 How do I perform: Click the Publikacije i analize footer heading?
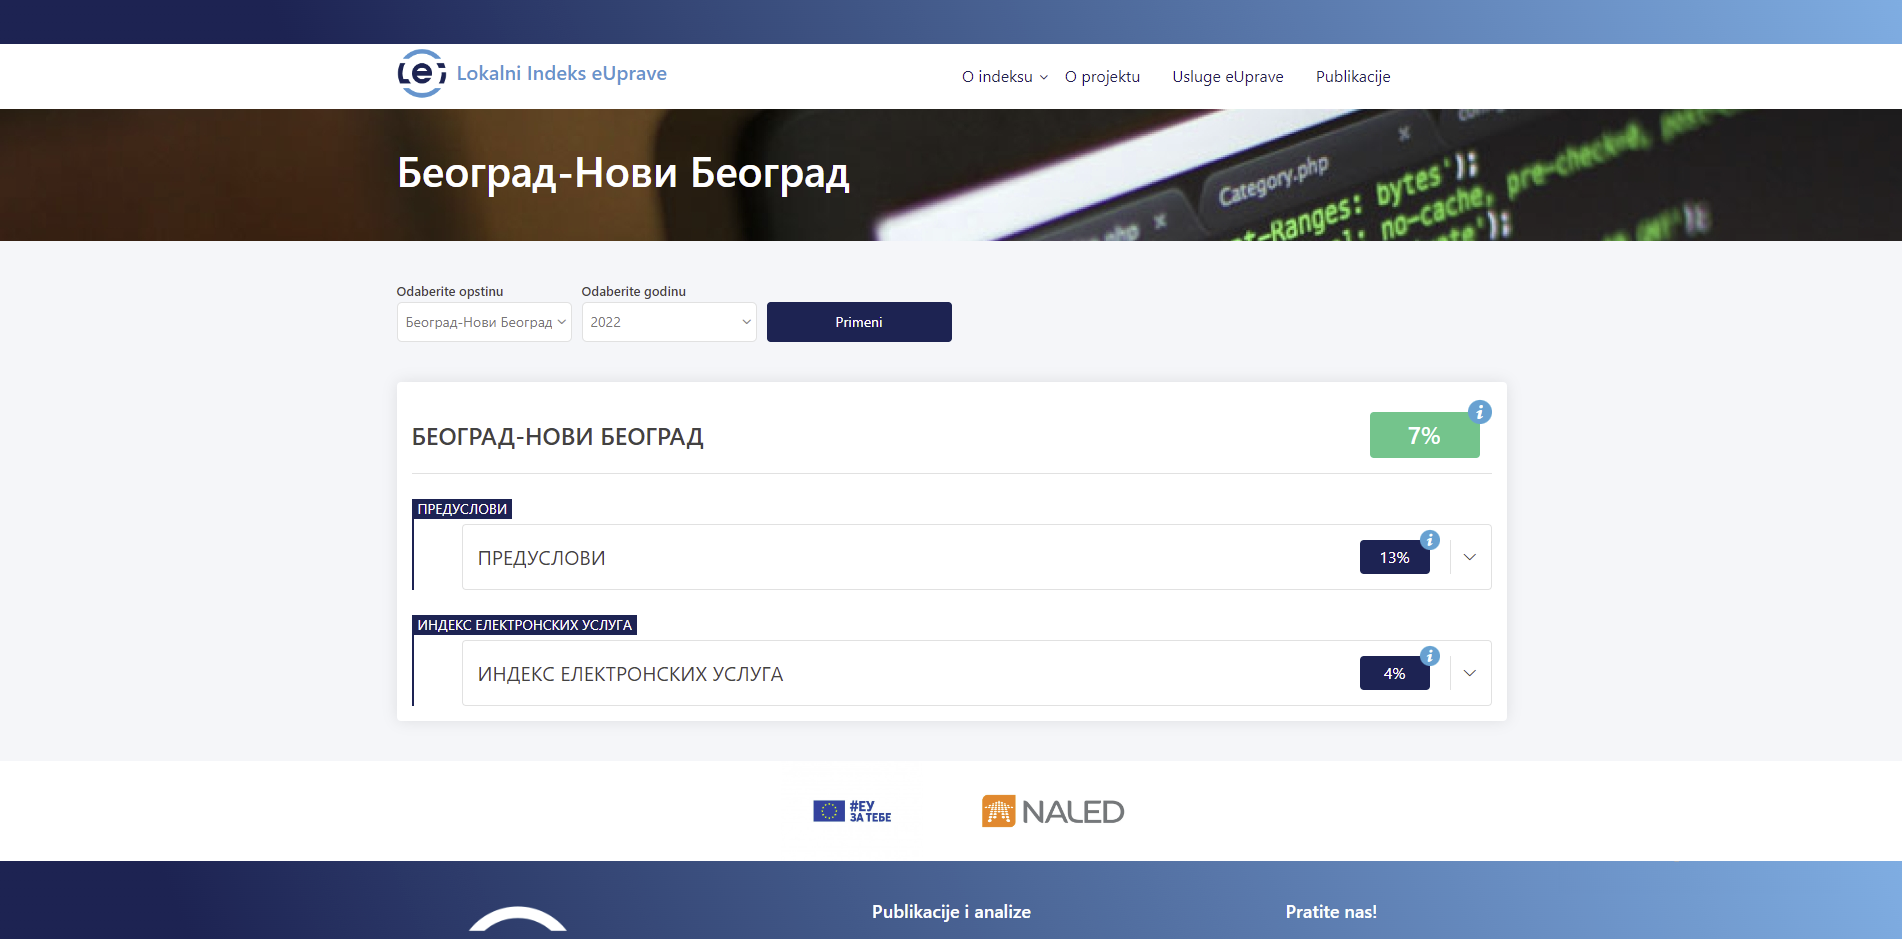[x=951, y=912]
